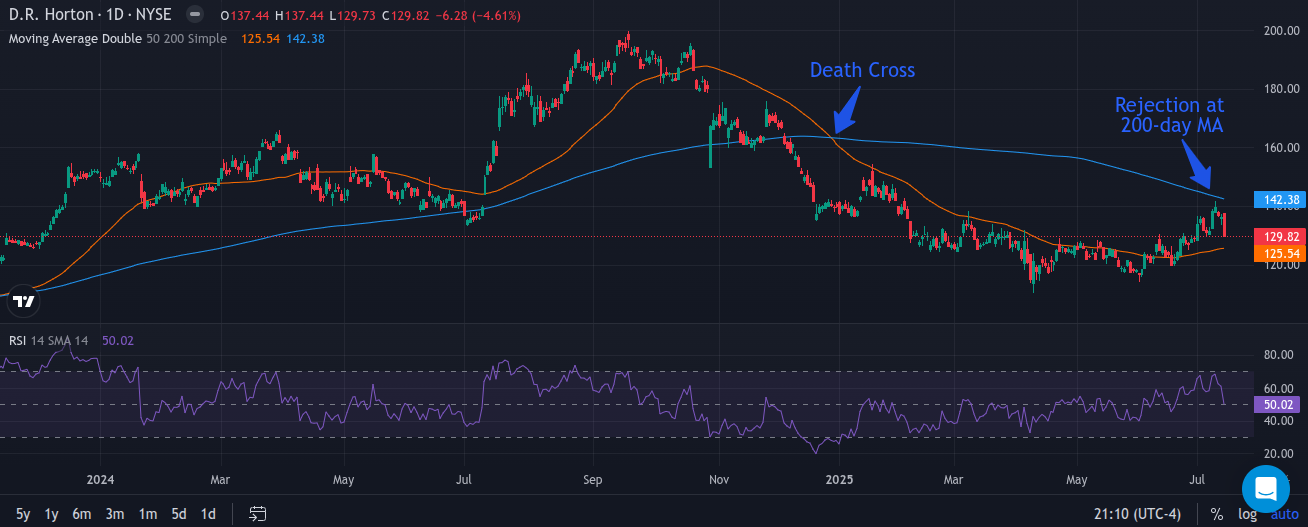Viewport: 1308px width, 527px height.
Task: Click the legend MA value 125.54
Action: point(259,38)
